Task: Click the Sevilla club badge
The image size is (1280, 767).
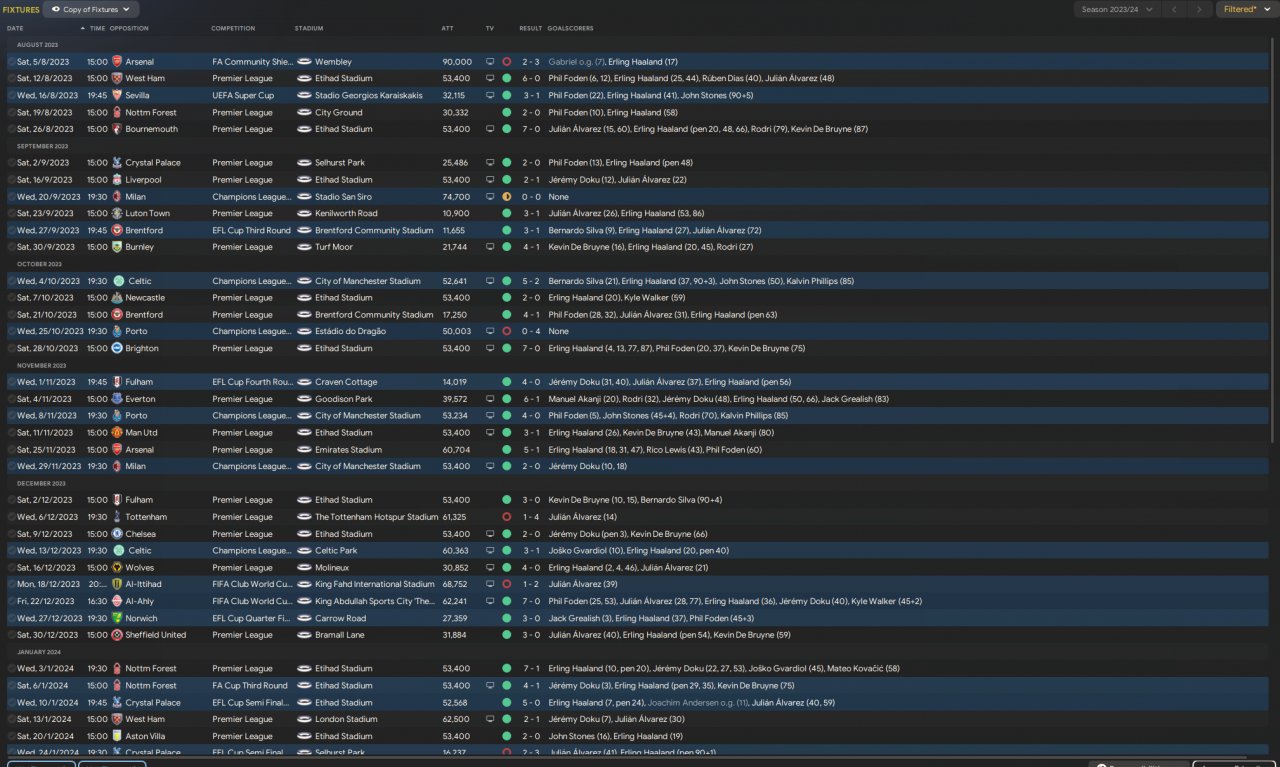Action: coord(117,96)
